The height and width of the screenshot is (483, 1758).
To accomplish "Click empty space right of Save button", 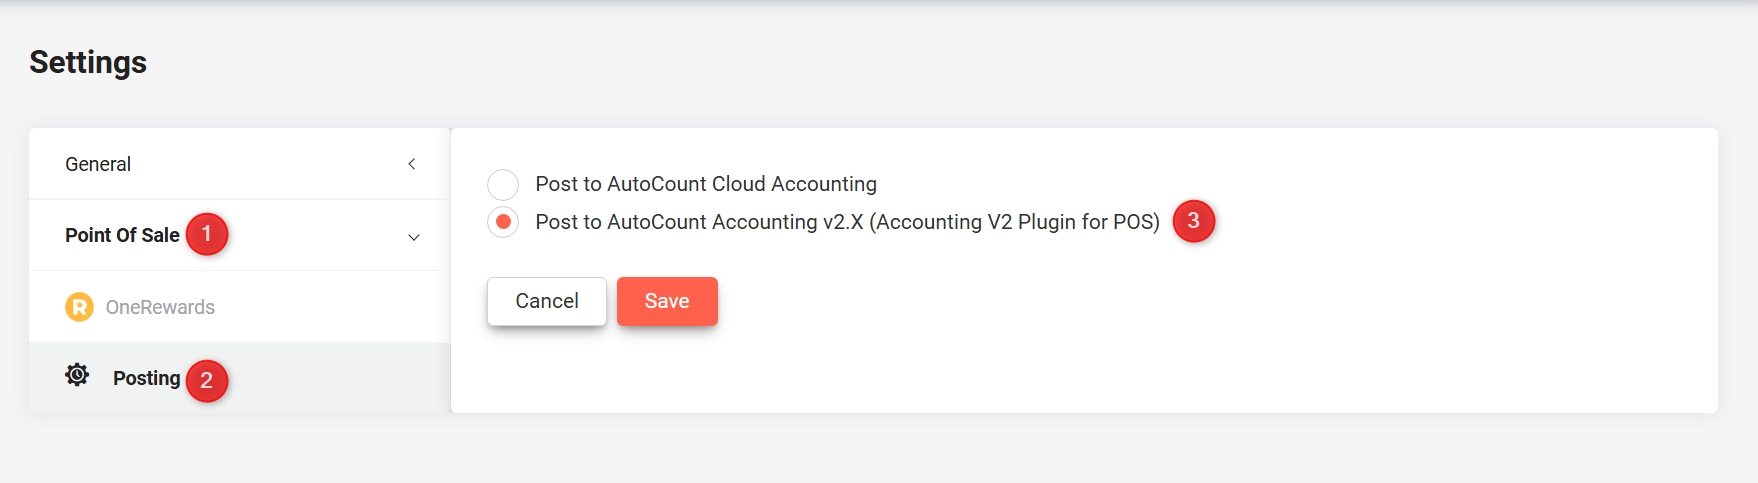I will pos(1100,301).
